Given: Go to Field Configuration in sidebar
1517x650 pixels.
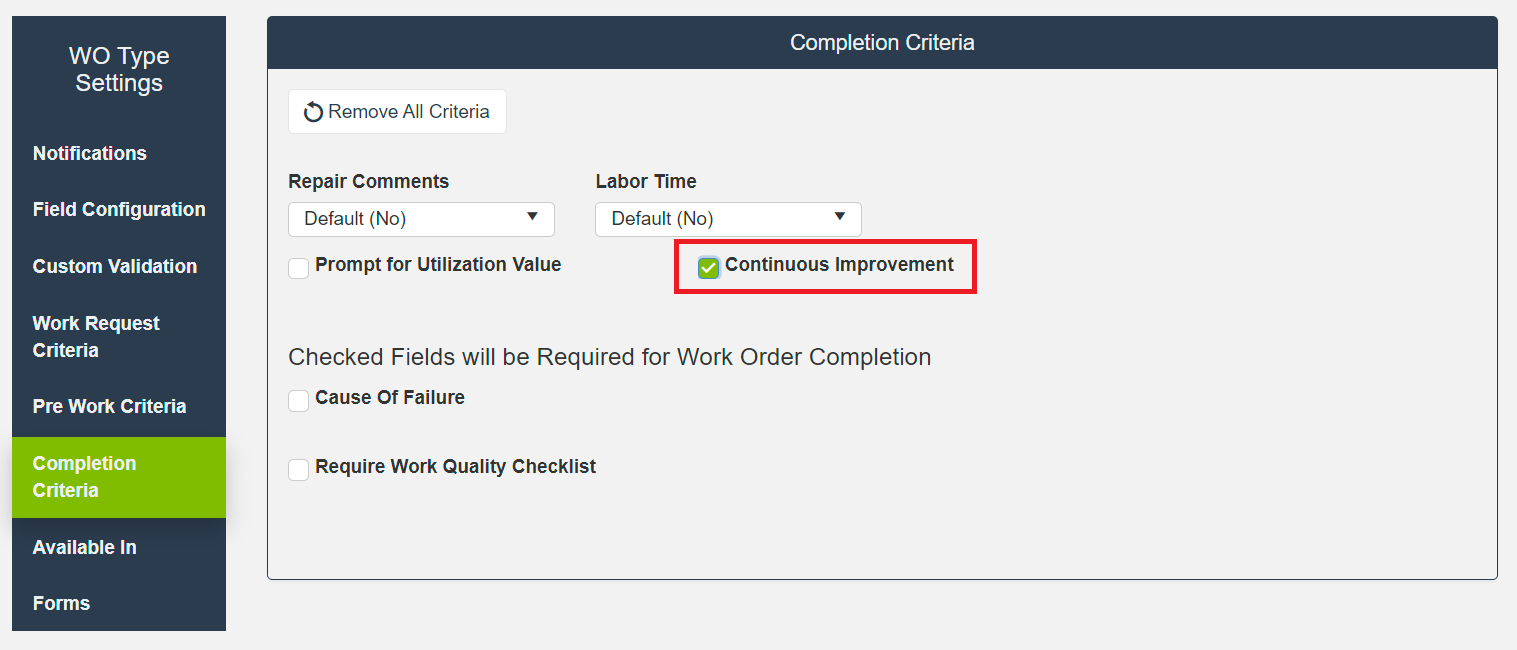Looking at the screenshot, I should 119,209.
